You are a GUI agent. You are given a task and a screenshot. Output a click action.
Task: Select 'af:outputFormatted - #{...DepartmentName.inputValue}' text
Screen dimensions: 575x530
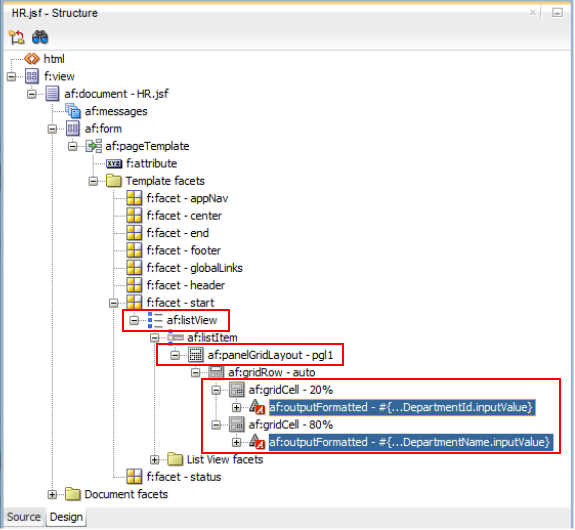(410, 442)
